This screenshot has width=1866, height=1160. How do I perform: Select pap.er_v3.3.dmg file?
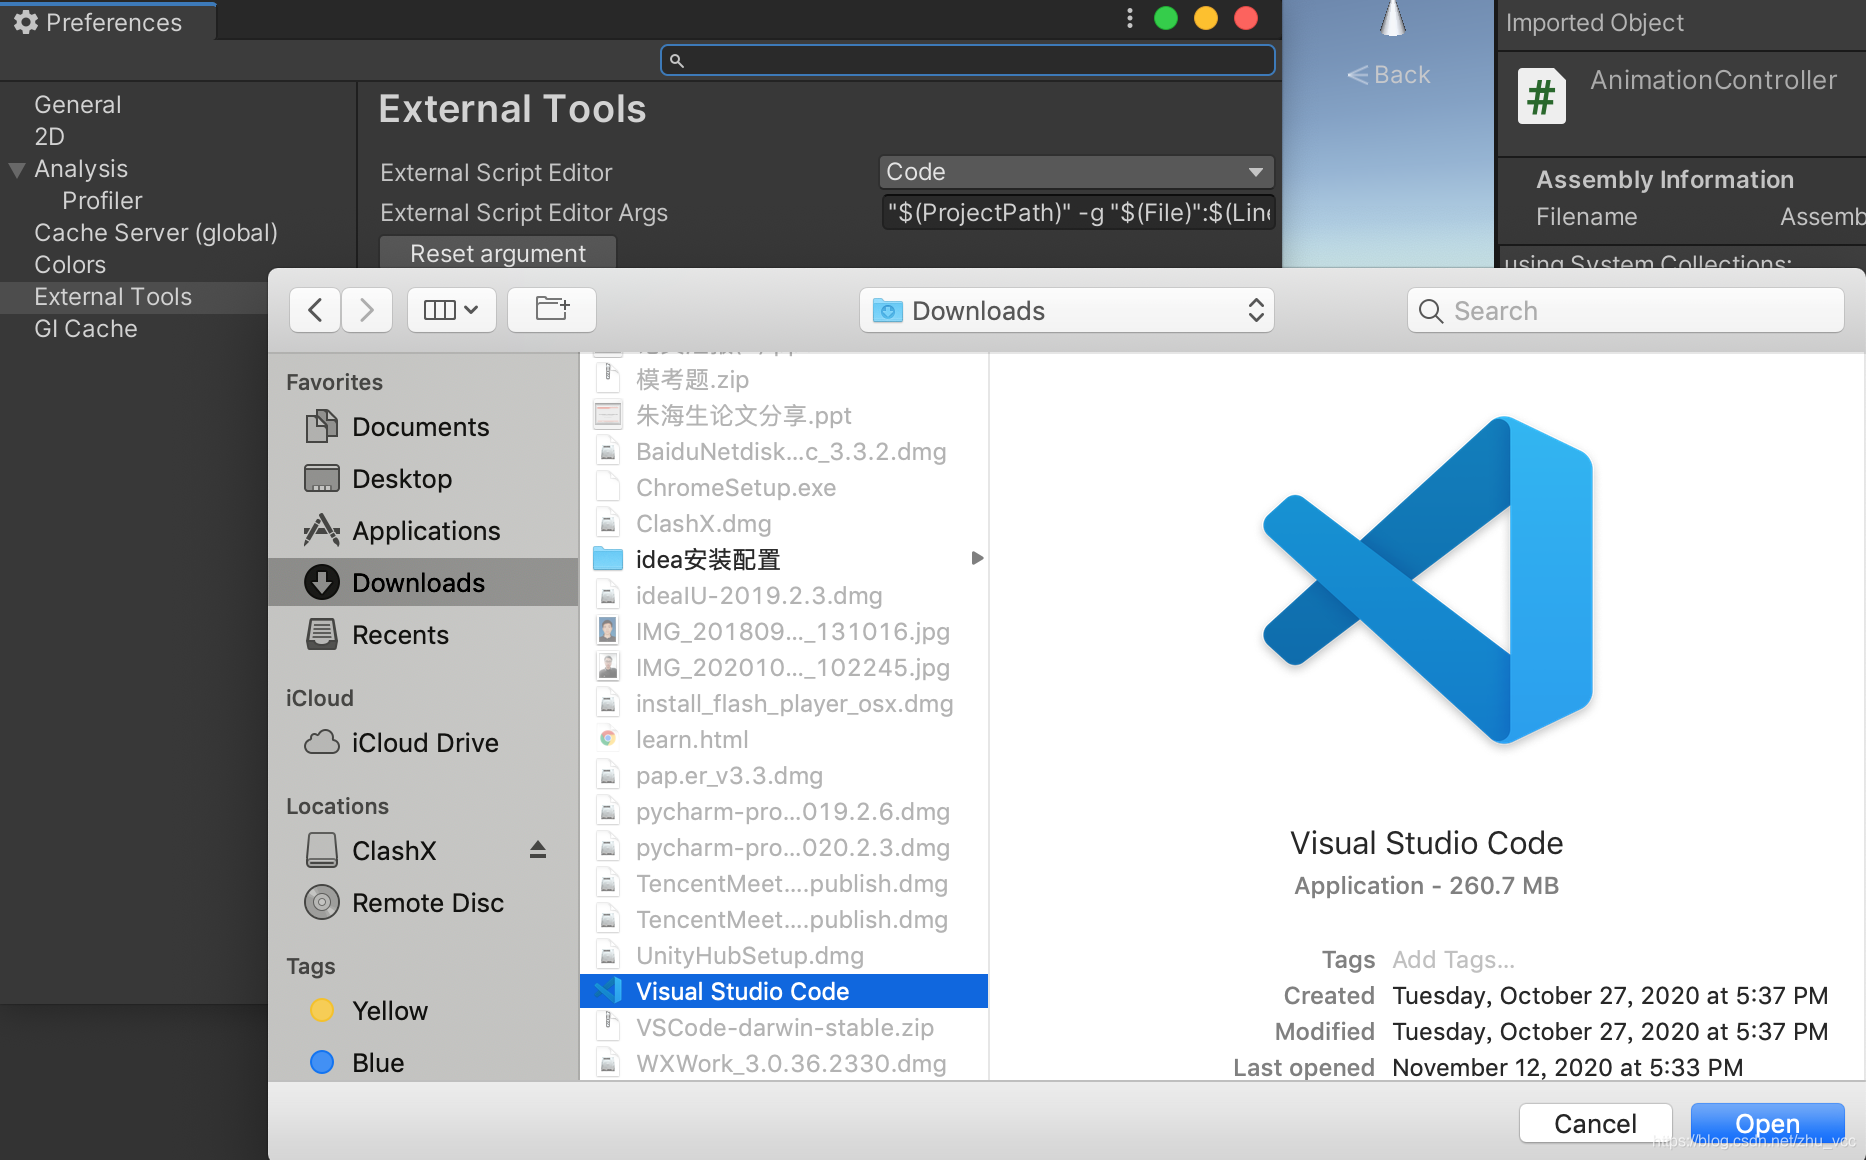pos(784,776)
